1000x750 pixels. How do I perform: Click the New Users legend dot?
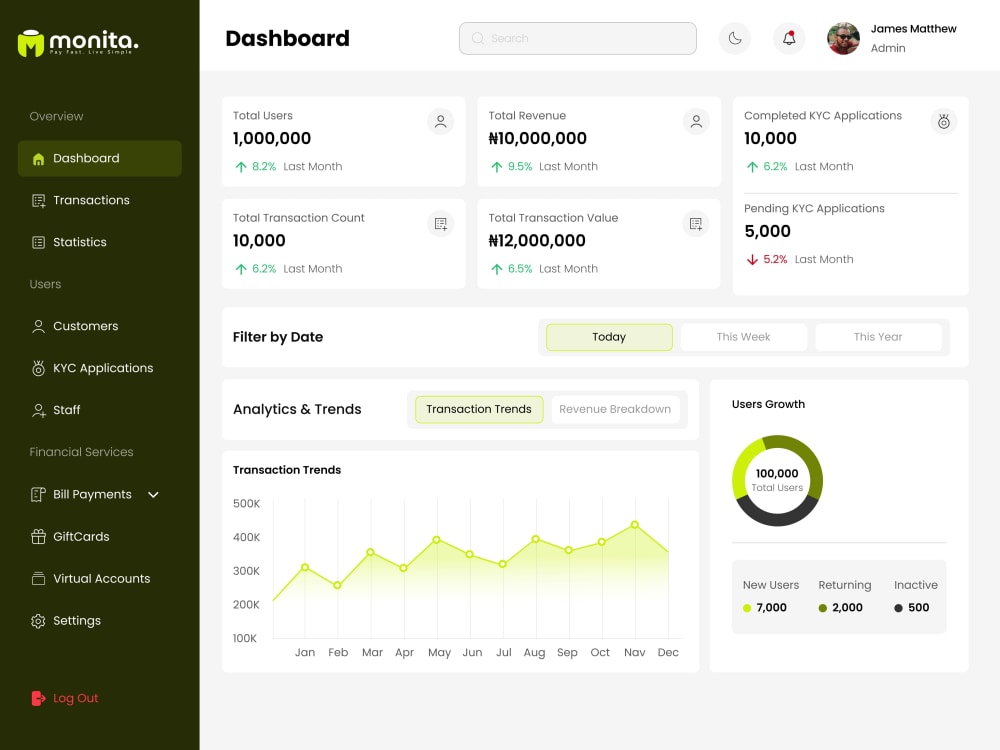pyautogui.click(x=747, y=608)
